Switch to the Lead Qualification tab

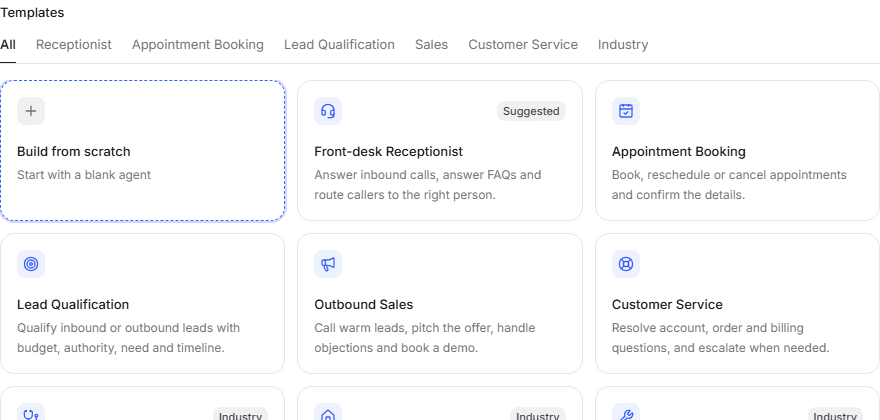(x=339, y=44)
